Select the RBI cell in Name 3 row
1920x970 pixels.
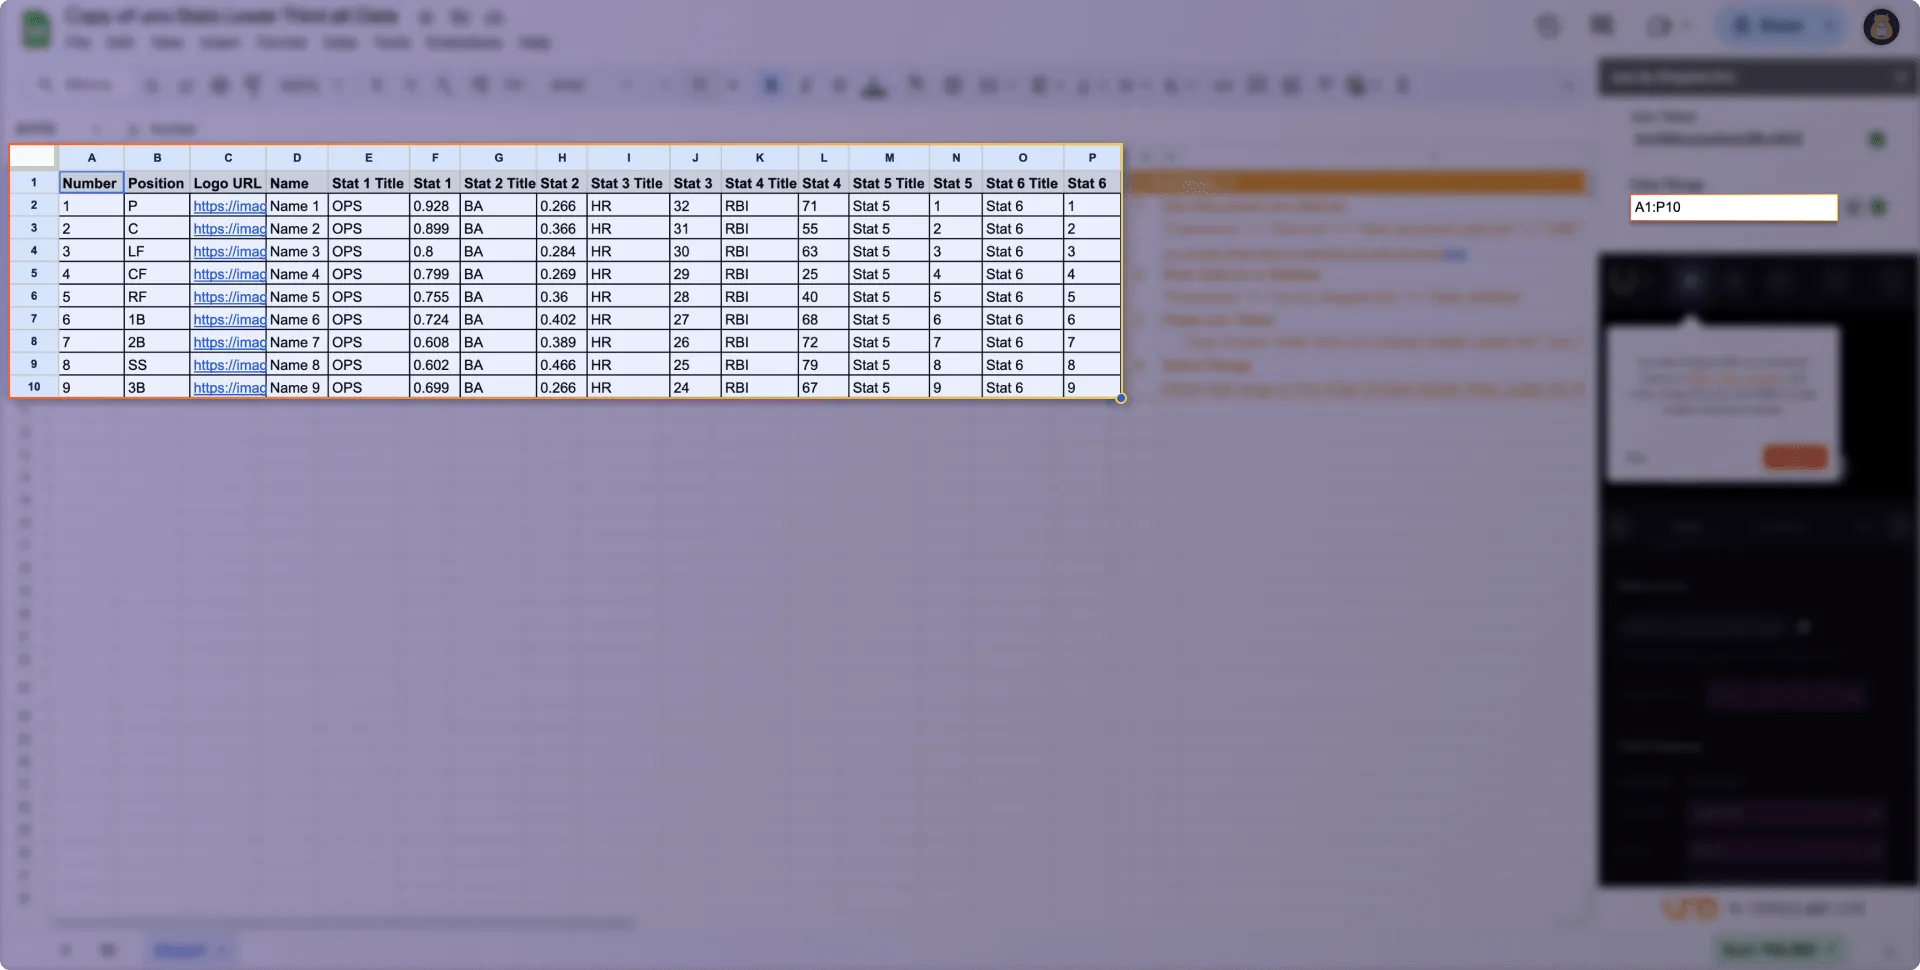pos(760,252)
